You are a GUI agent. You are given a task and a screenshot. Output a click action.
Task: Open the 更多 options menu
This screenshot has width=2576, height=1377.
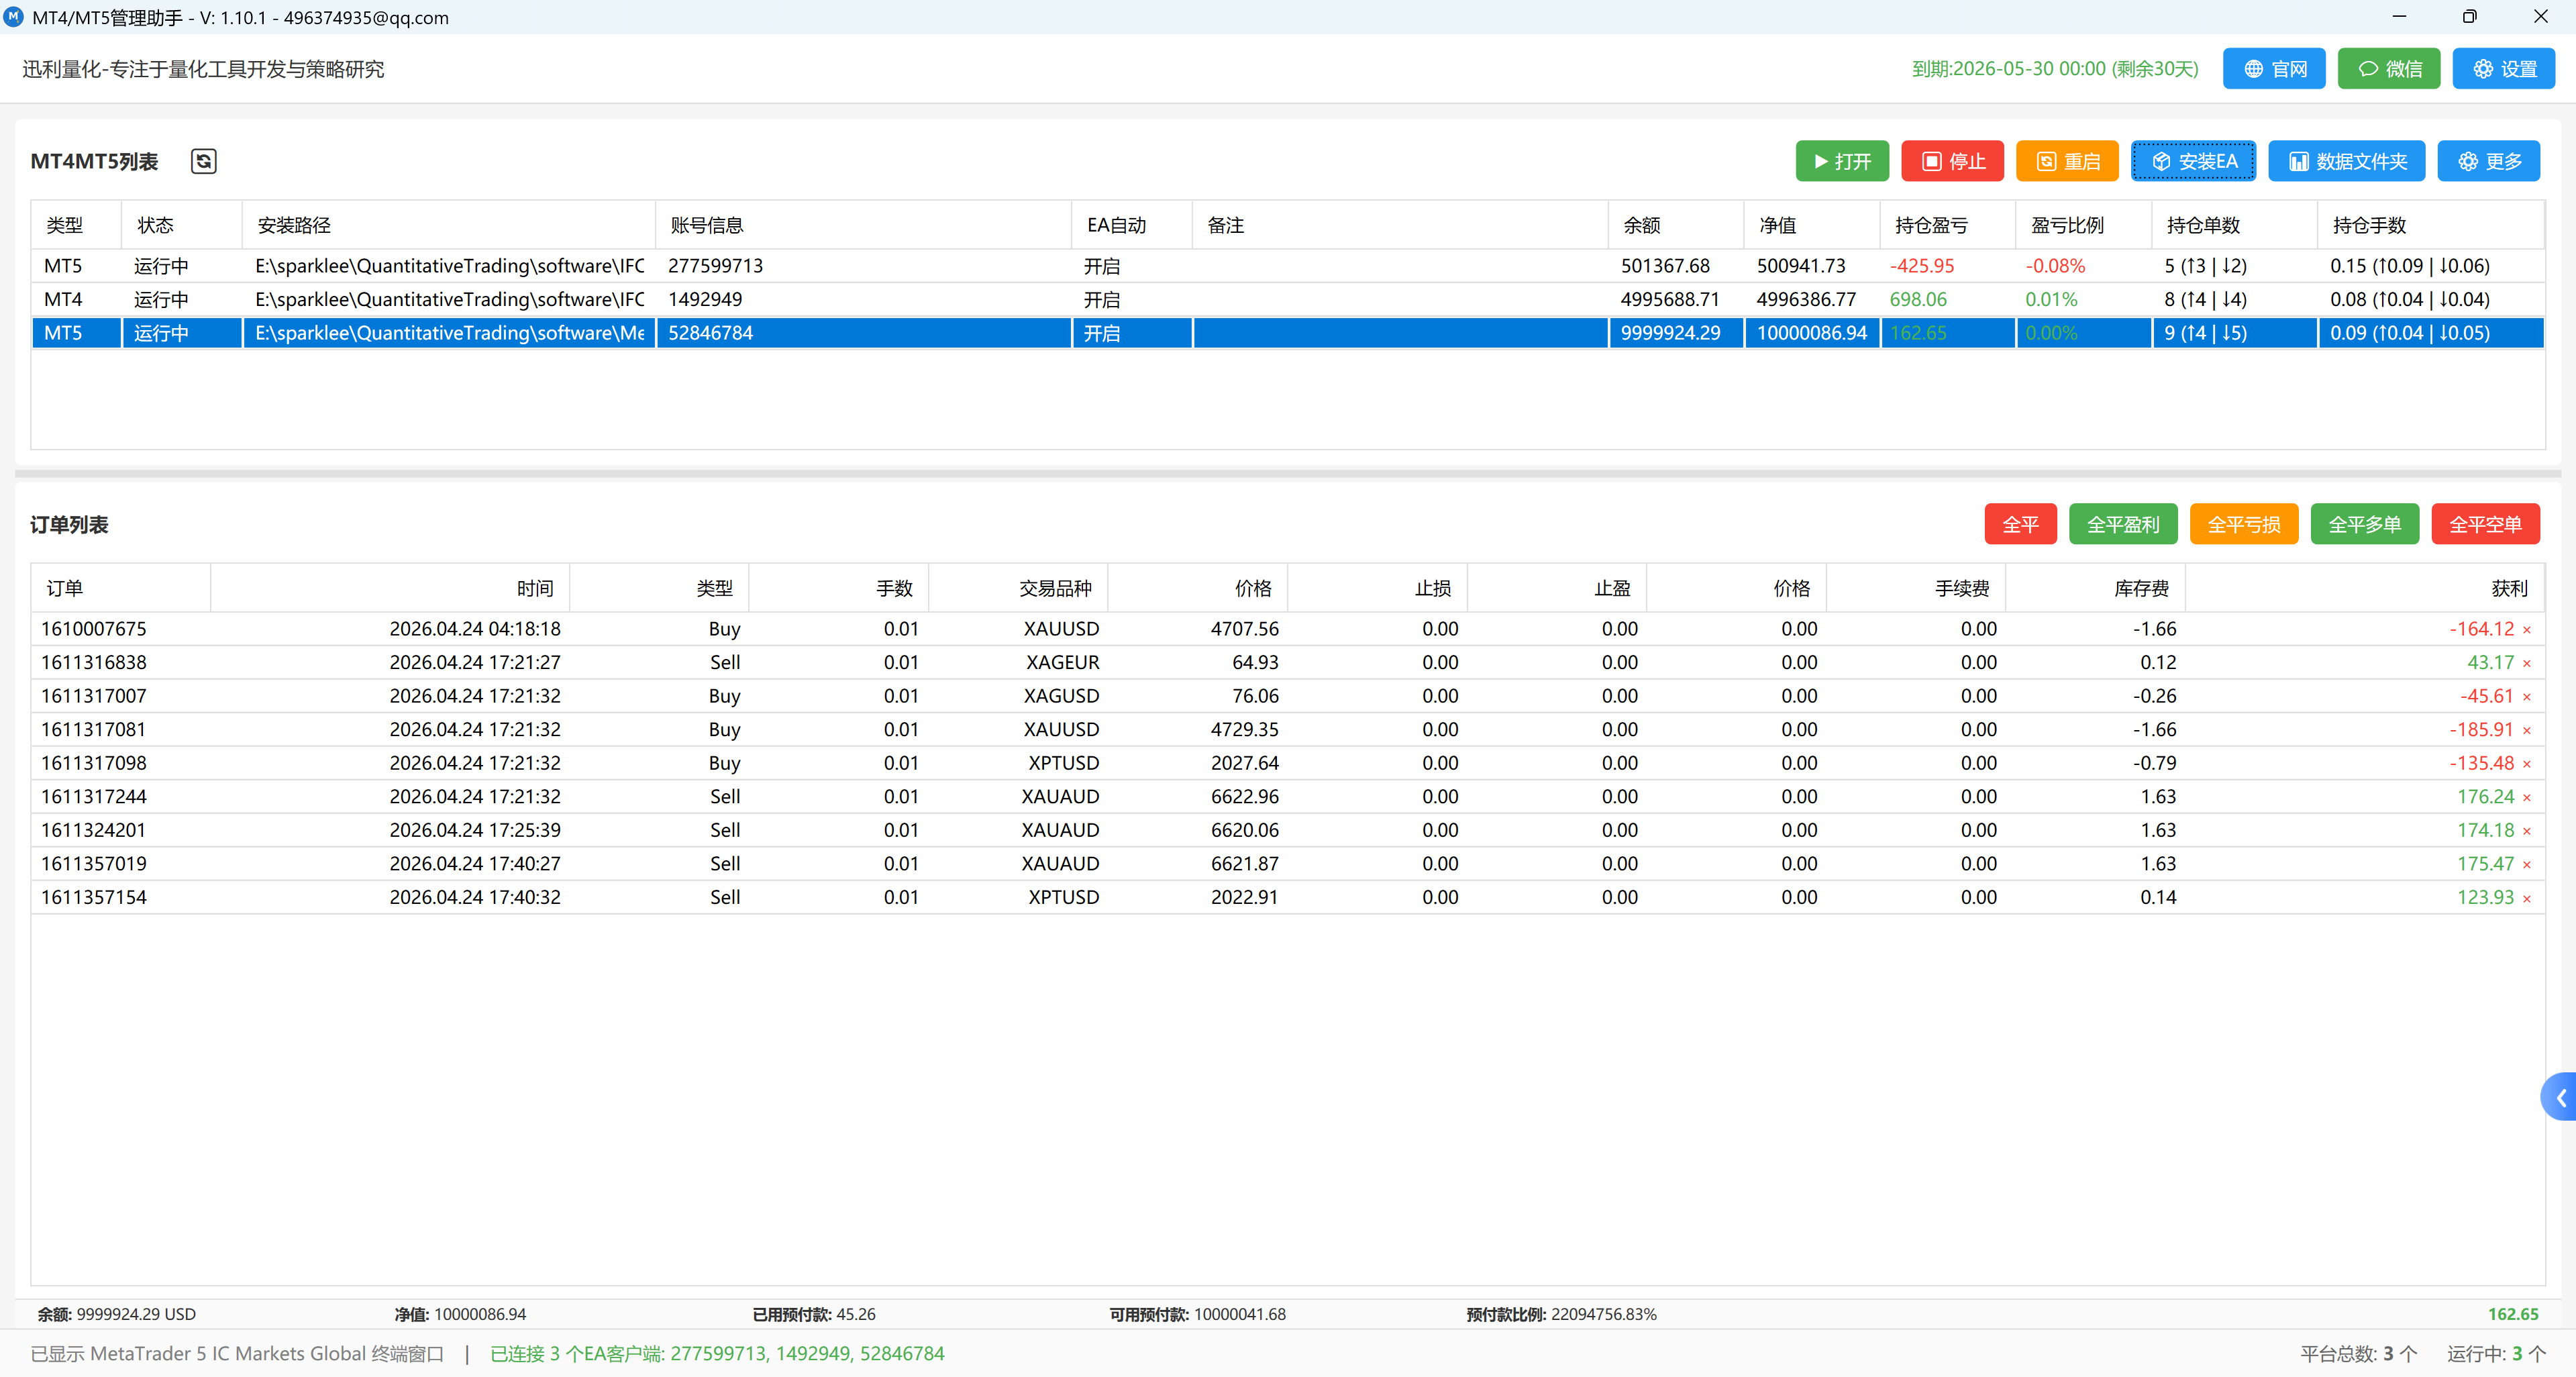[x=2489, y=161]
